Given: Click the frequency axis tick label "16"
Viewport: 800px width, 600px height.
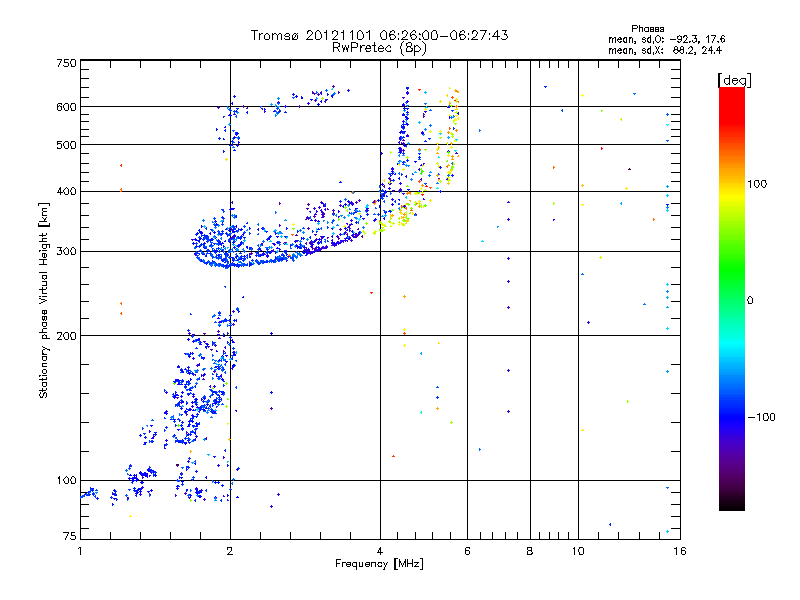Looking at the screenshot, I should point(680,551).
